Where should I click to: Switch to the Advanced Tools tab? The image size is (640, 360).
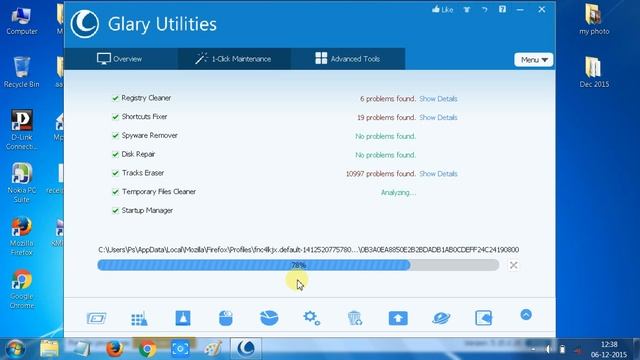(x=348, y=59)
